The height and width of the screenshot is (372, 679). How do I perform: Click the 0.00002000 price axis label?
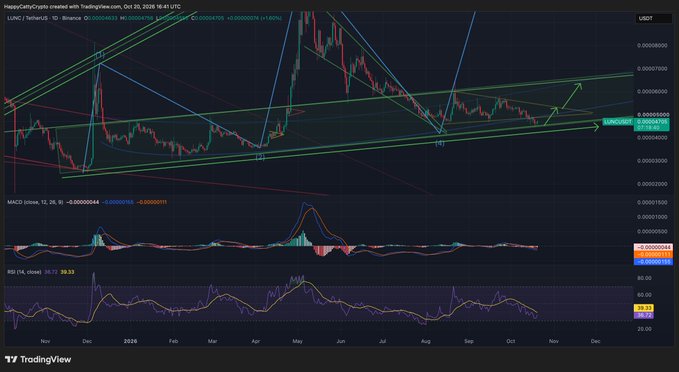652,184
